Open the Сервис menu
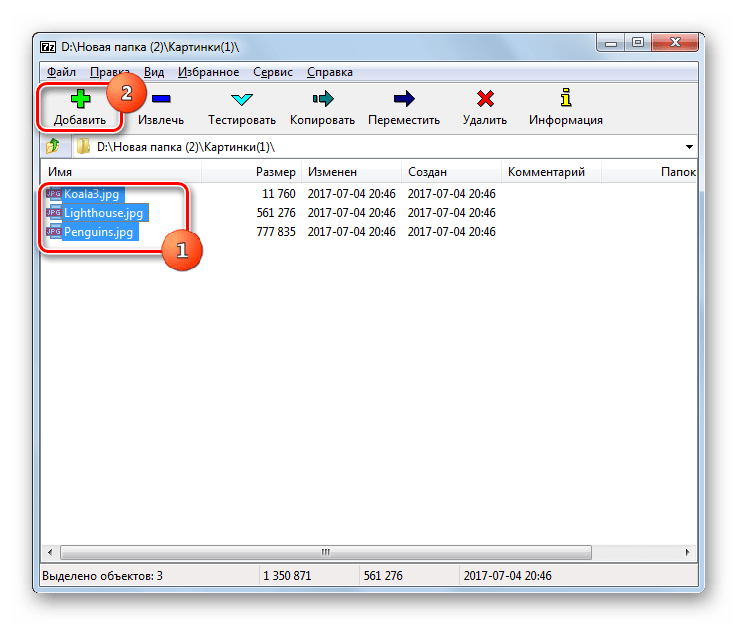Viewport: 738px width, 626px height. coord(273,72)
